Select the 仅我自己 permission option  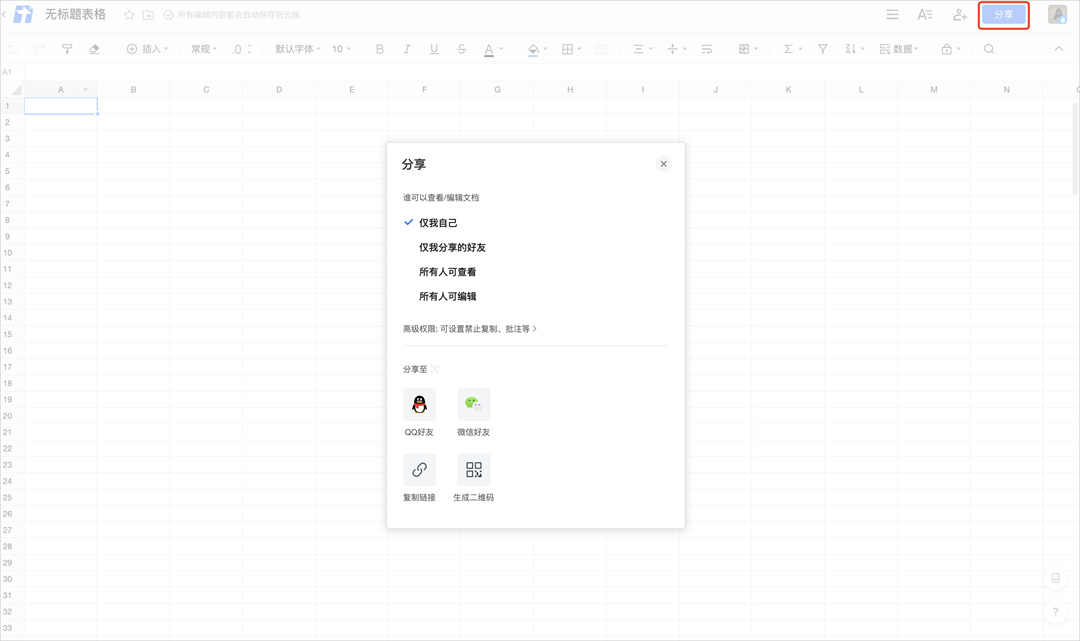click(x=438, y=222)
